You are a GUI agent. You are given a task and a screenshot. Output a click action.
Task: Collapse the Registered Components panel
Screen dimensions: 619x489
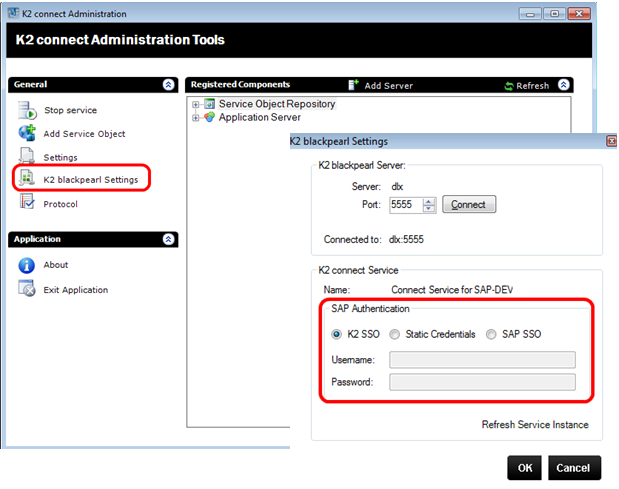[x=564, y=85]
